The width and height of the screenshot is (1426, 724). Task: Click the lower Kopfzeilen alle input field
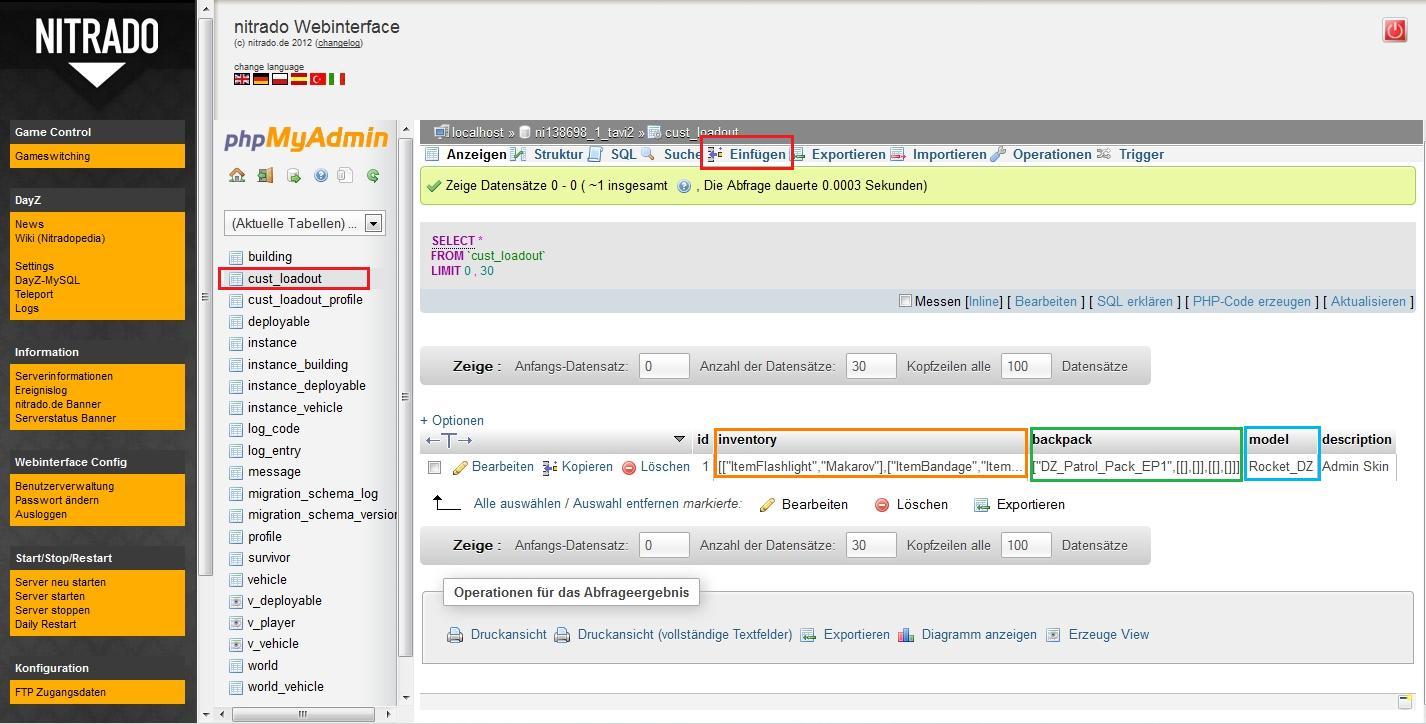click(1026, 546)
